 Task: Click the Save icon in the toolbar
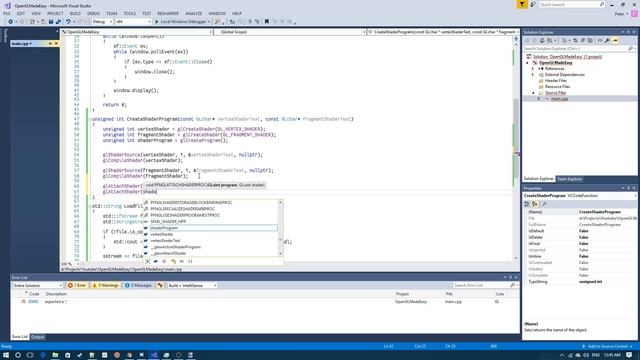click(x=51, y=22)
